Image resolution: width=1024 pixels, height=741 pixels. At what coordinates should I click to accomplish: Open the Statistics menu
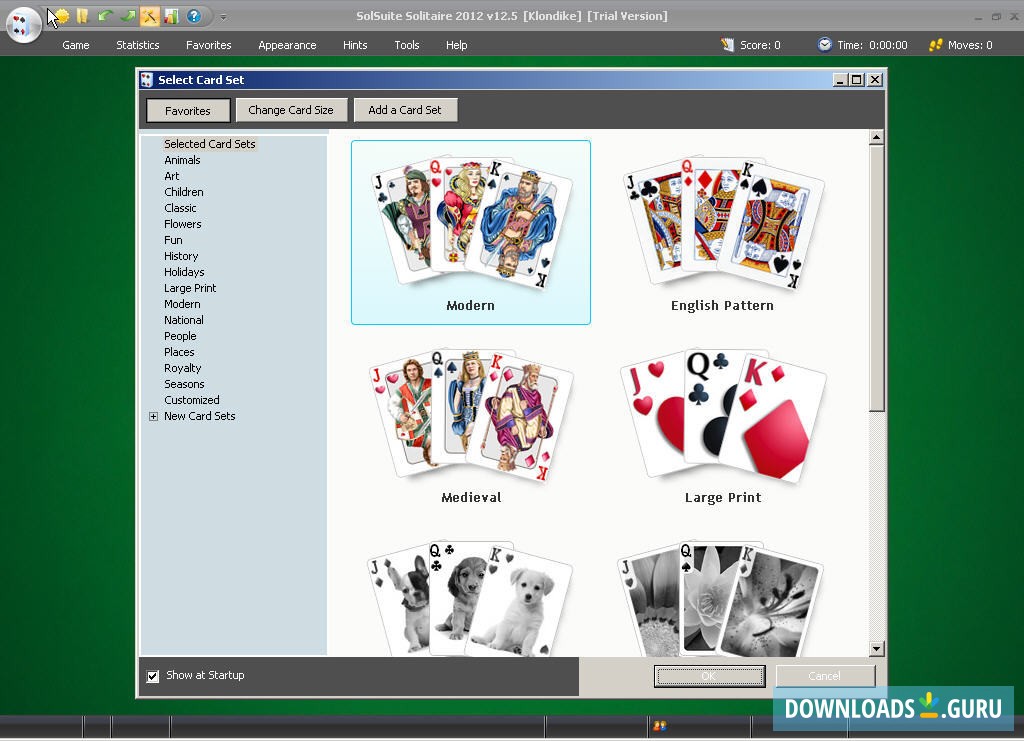pos(138,45)
